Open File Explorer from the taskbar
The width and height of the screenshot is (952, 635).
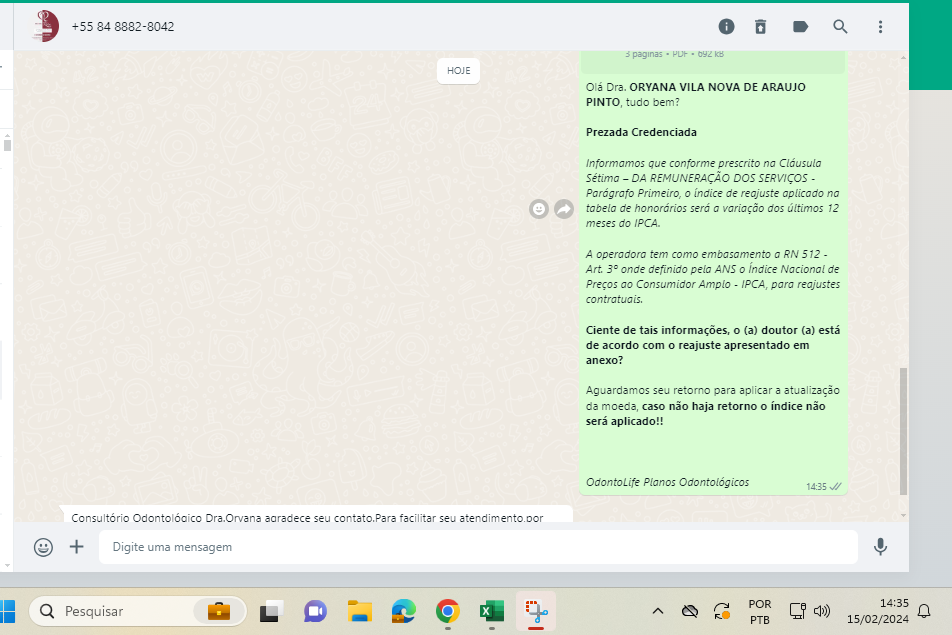pyautogui.click(x=359, y=611)
